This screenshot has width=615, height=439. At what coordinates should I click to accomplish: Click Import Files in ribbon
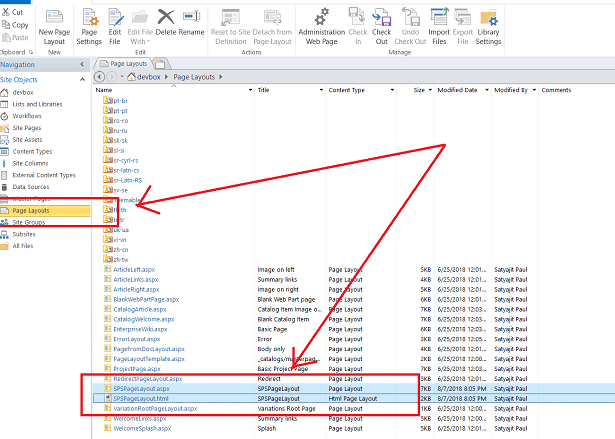tap(439, 27)
